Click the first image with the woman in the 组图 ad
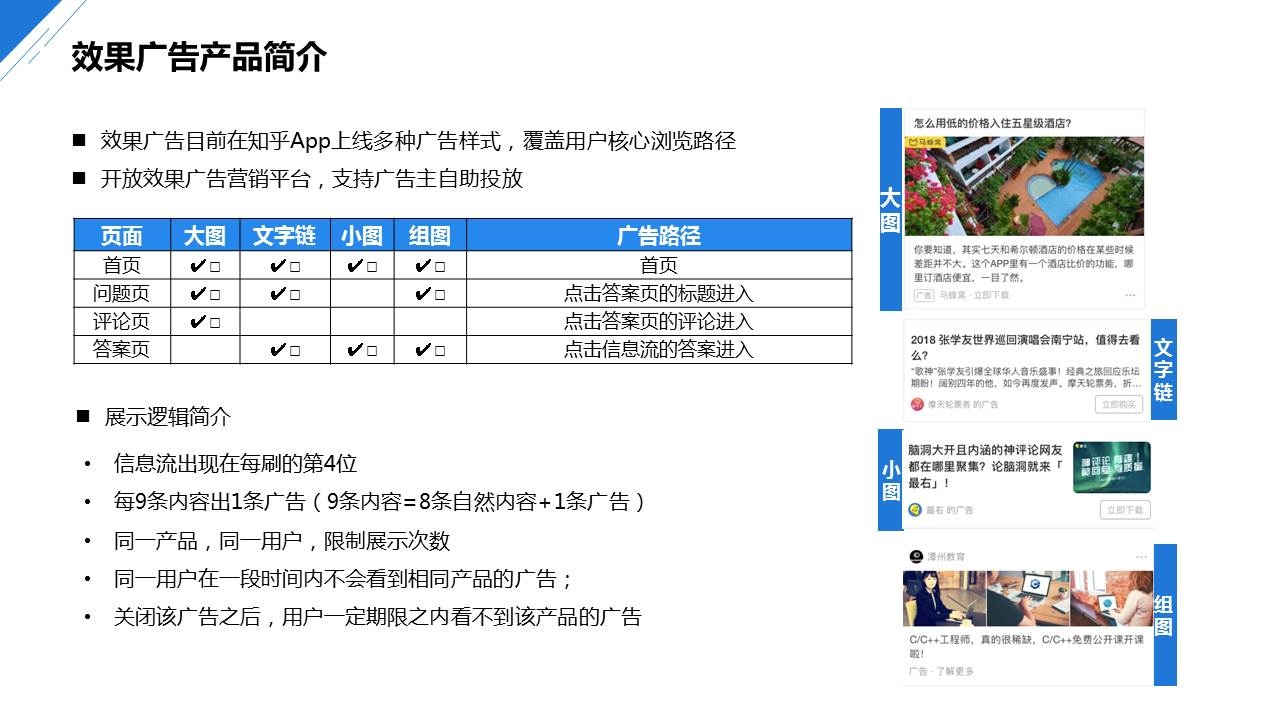 click(943, 598)
